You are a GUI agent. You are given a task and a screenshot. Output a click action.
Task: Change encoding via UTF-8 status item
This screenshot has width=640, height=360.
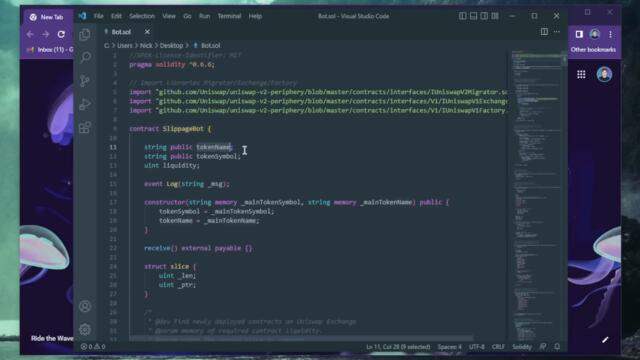pos(476,347)
